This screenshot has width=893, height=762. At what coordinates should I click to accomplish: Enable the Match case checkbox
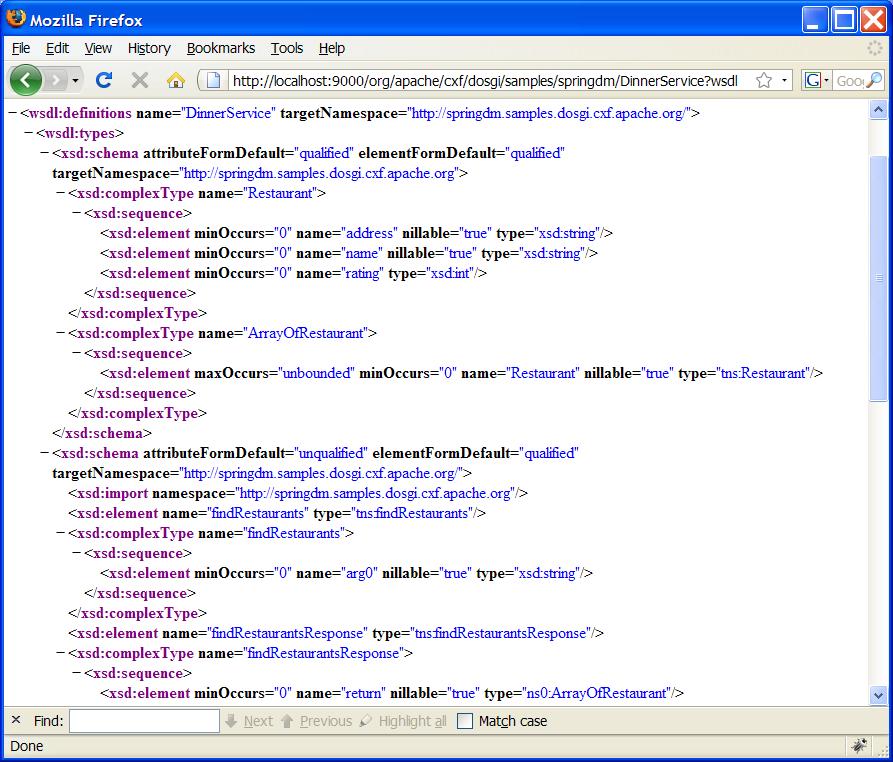click(x=465, y=721)
